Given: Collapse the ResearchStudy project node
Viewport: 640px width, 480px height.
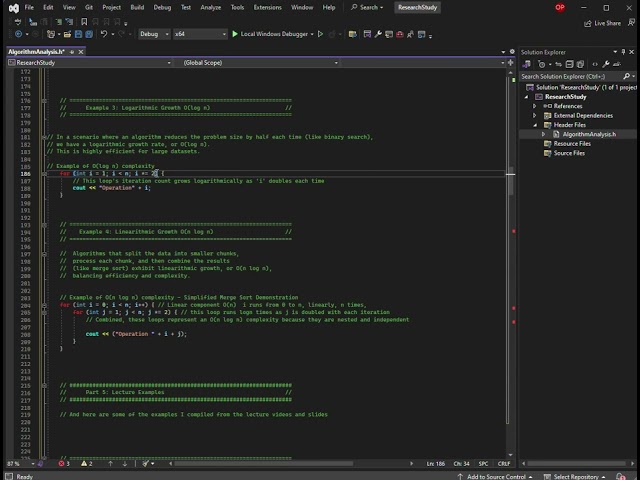Looking at the screenshot, I should [x=526, y=97].
